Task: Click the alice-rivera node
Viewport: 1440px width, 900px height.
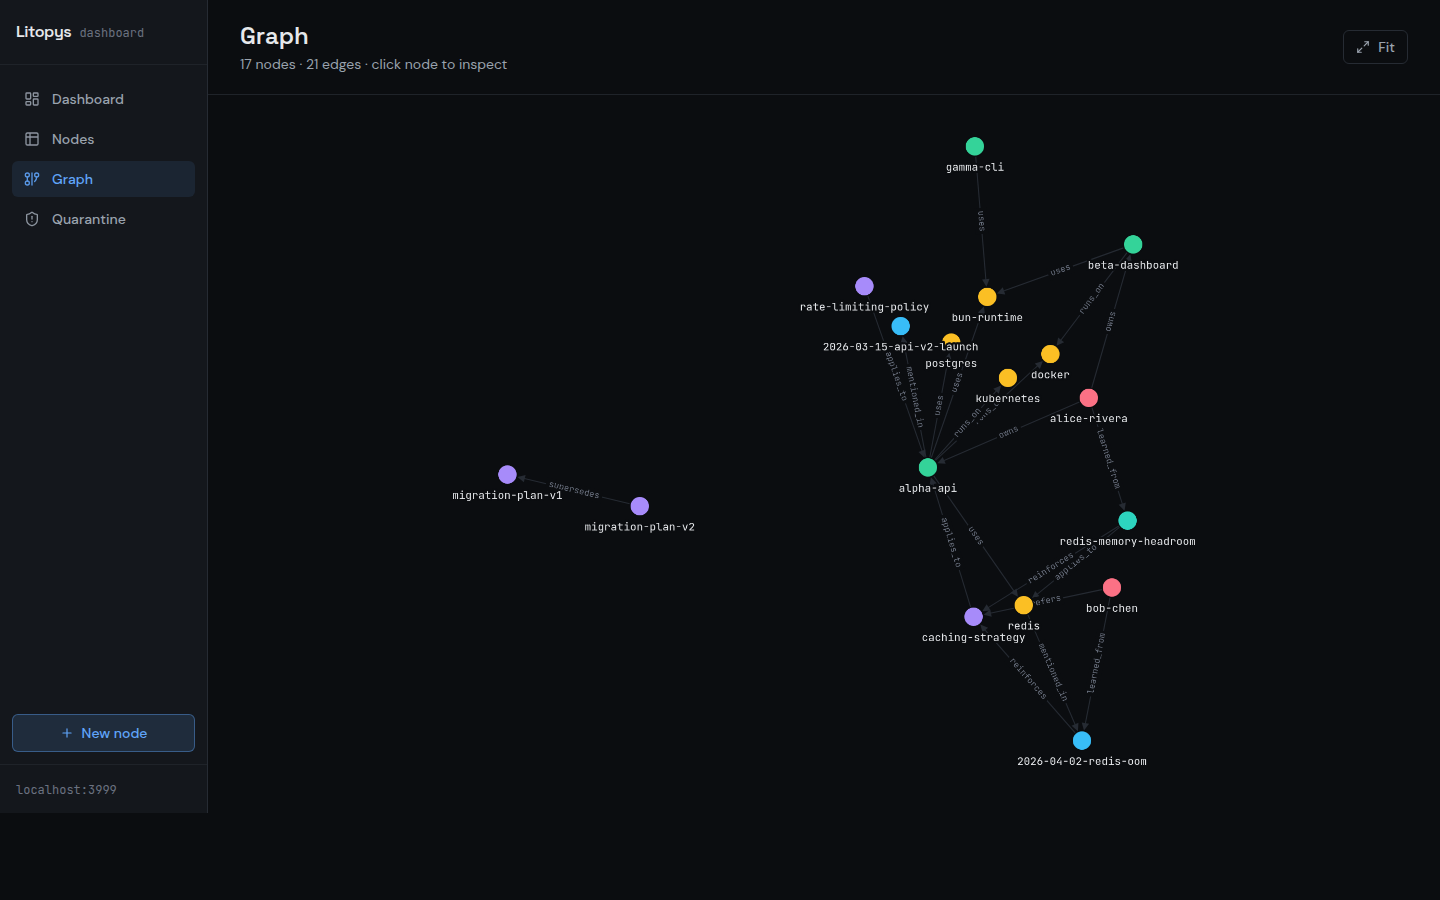Action: pyautogui.click(x=1088, y=397)
